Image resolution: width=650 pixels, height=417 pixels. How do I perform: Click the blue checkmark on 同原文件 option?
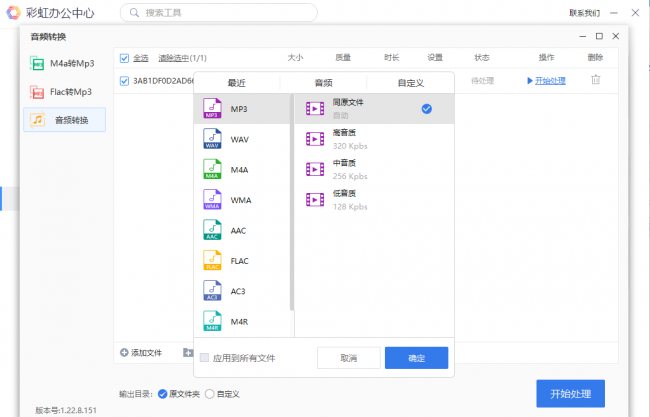pos(427,109)
